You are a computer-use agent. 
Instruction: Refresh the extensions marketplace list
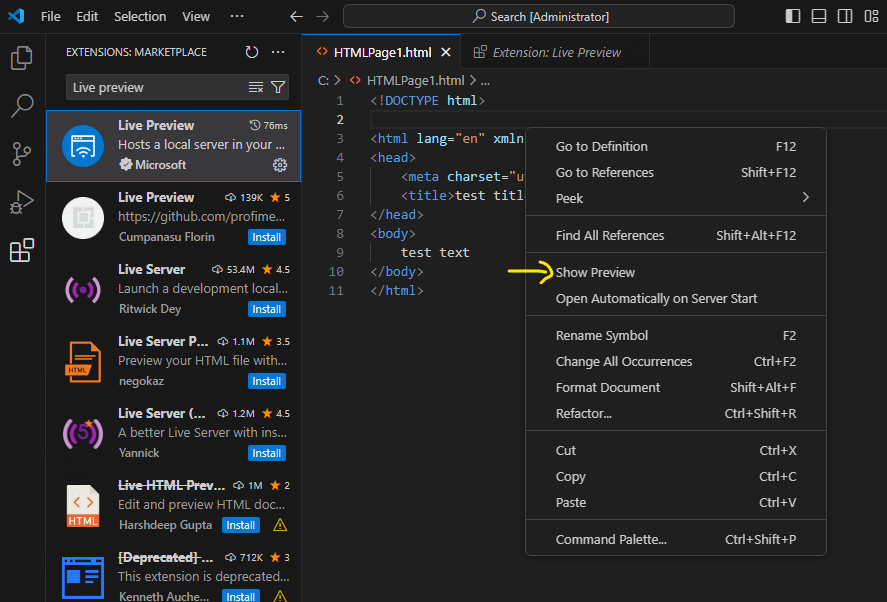point(252,52)
